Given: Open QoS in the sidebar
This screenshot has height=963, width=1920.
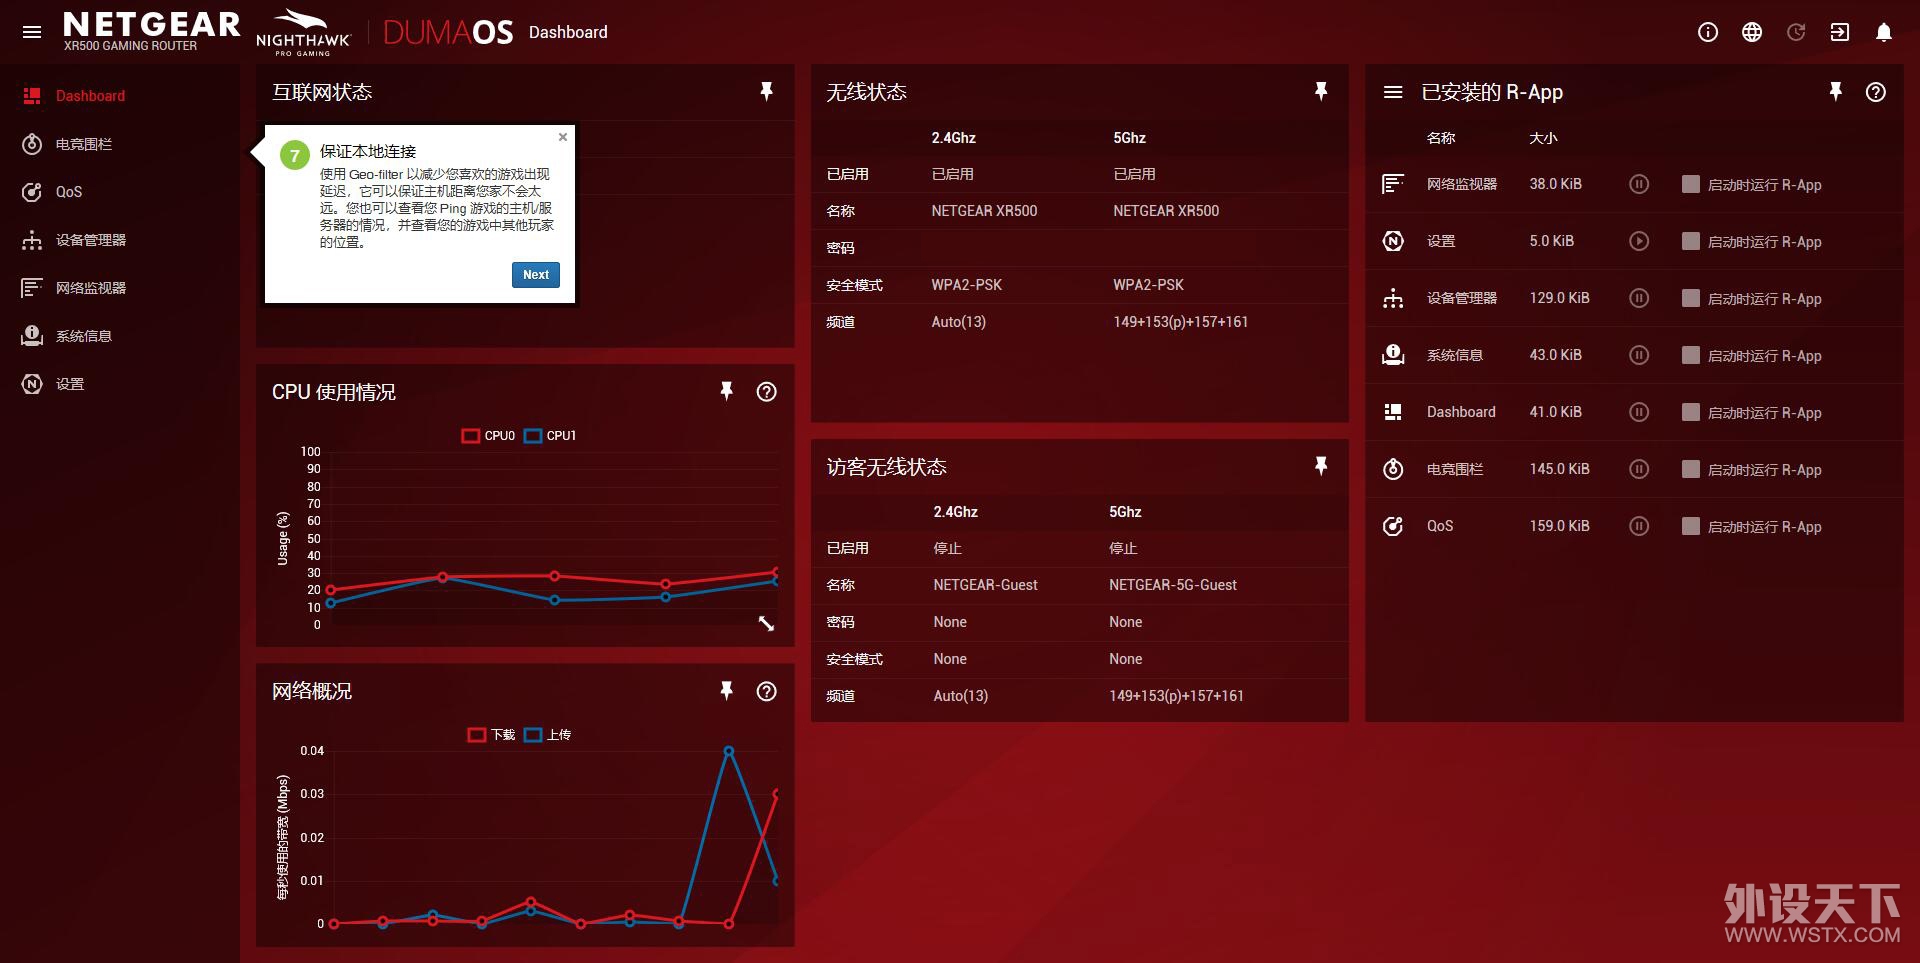Looking at the screenshot, I should [x=120, y=192].
